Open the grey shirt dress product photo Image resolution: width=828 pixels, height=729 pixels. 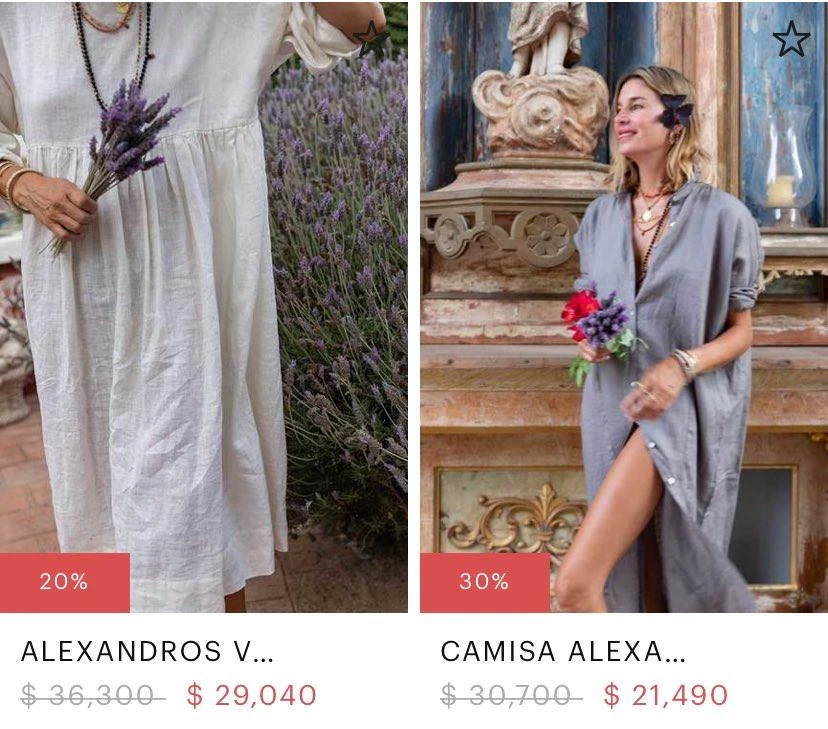pyautogui.click(x=624, y=306)
